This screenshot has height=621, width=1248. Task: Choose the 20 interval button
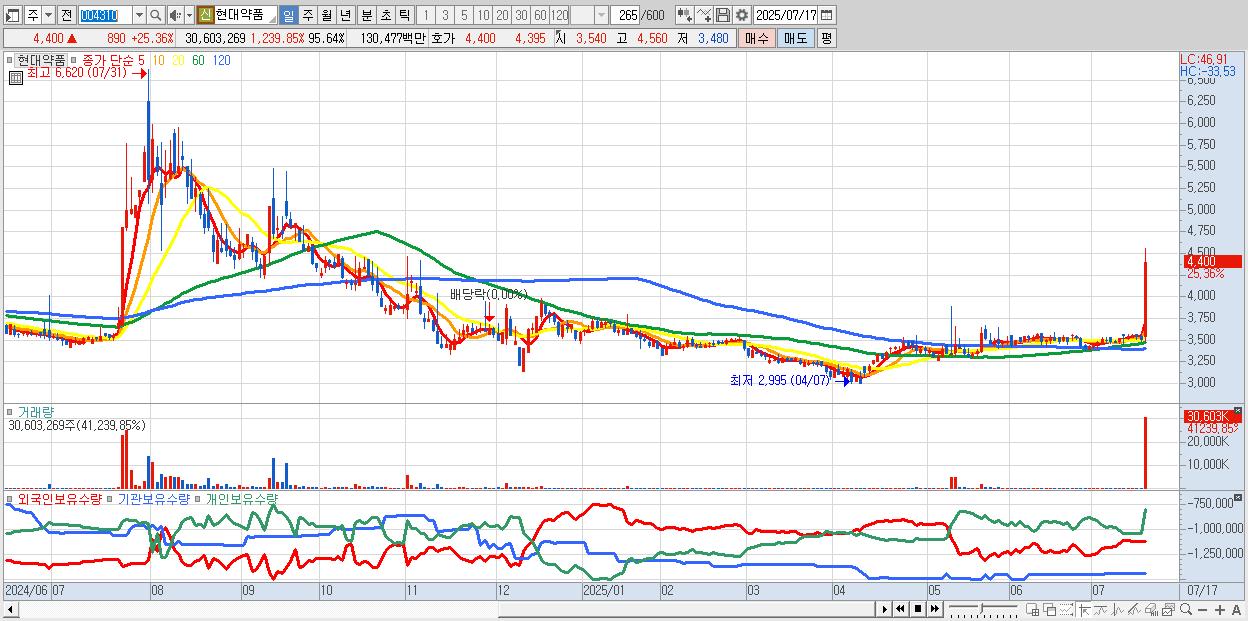(x=502, y=15)
